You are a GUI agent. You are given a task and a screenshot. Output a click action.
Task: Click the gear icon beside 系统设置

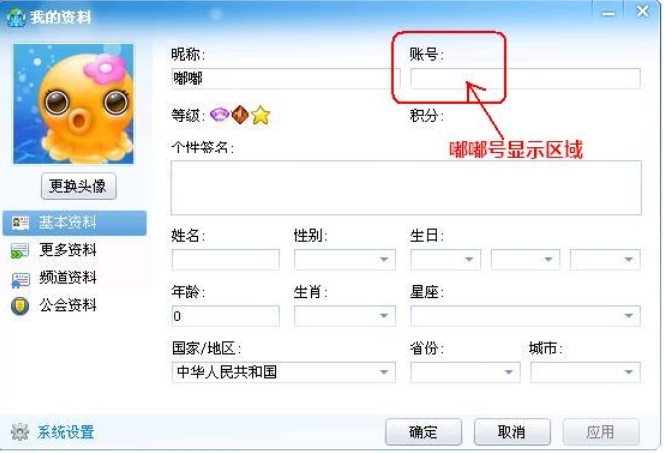(19, 432)
